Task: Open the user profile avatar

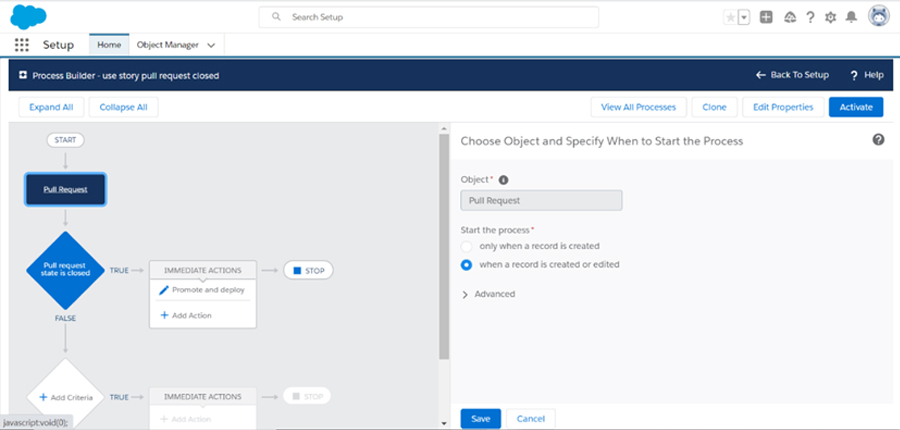Action: 878,17
